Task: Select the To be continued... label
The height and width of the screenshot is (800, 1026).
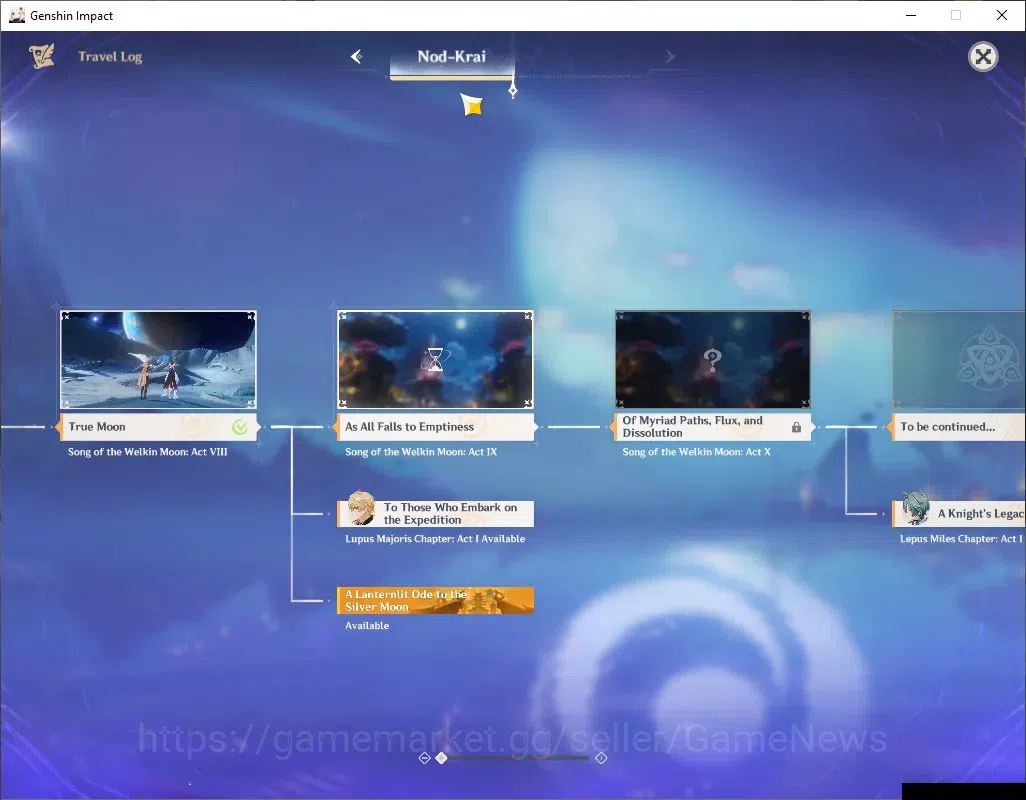Action: tap(959, 427)
